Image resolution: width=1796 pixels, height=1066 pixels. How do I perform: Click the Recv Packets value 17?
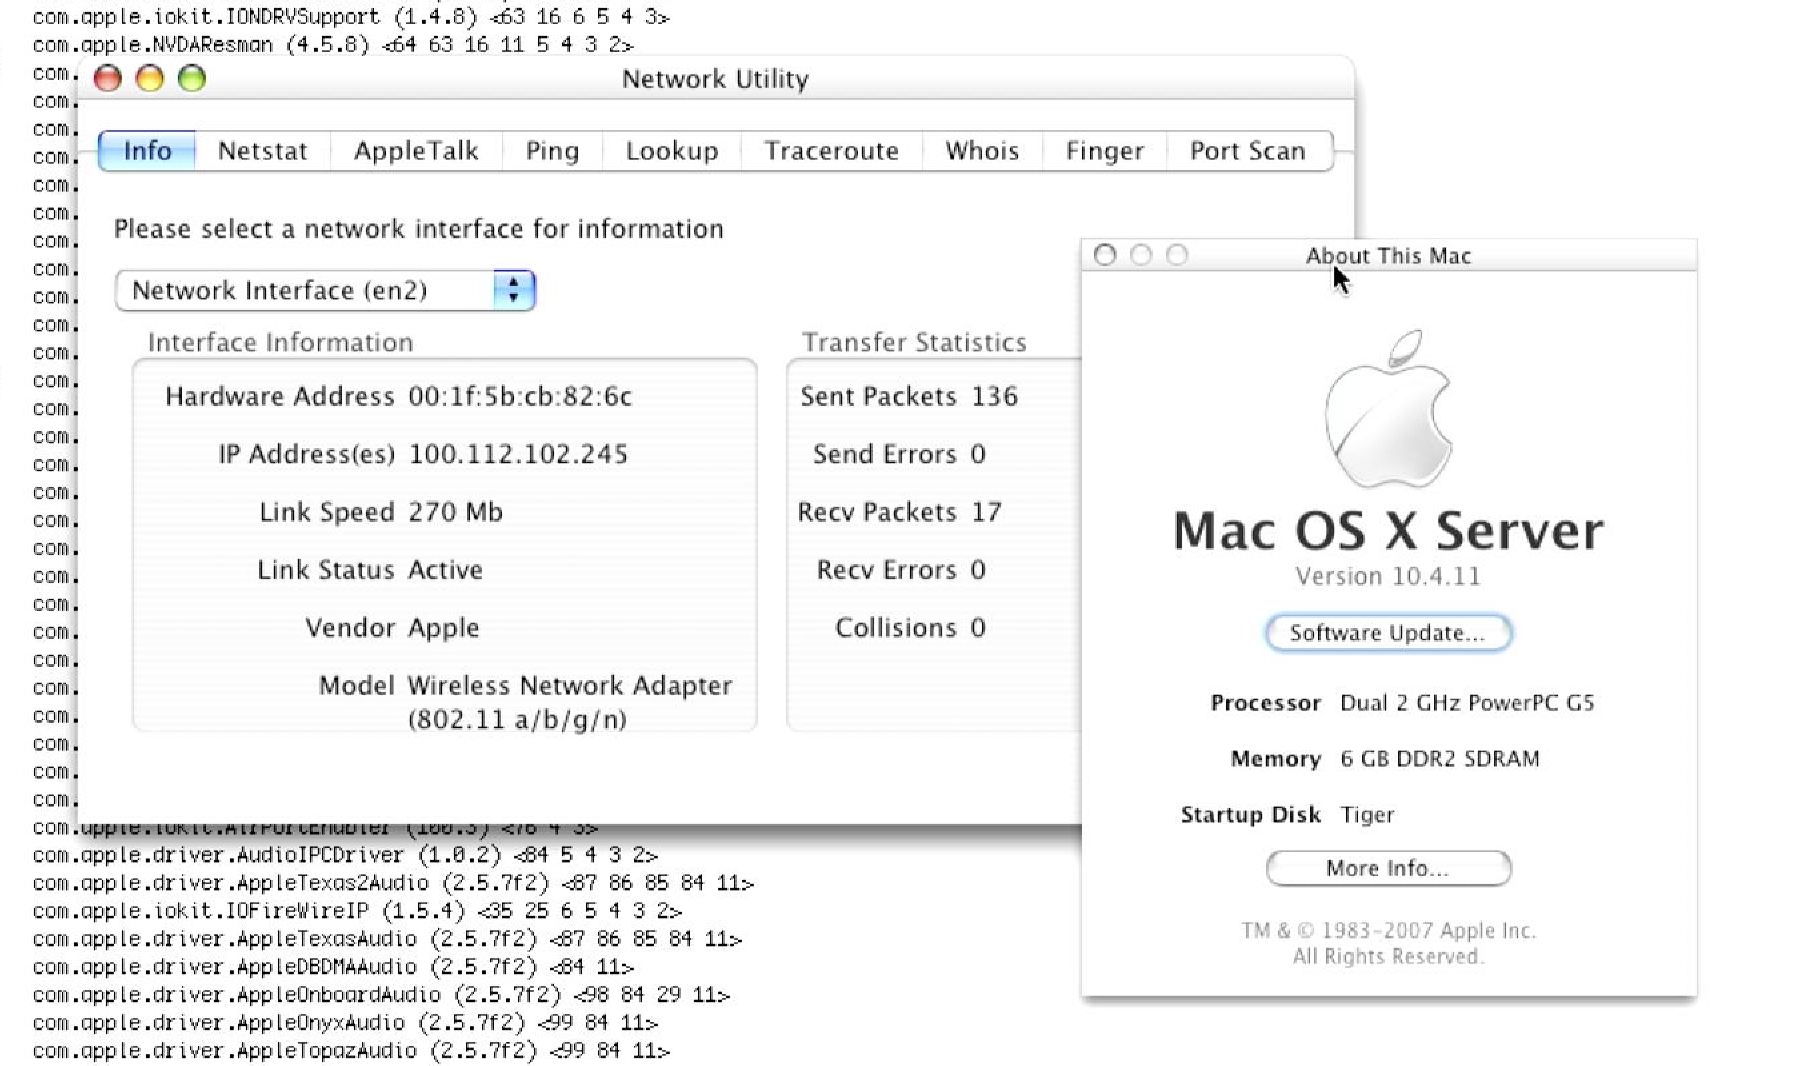pyautogui.click(x=986, y=513)
